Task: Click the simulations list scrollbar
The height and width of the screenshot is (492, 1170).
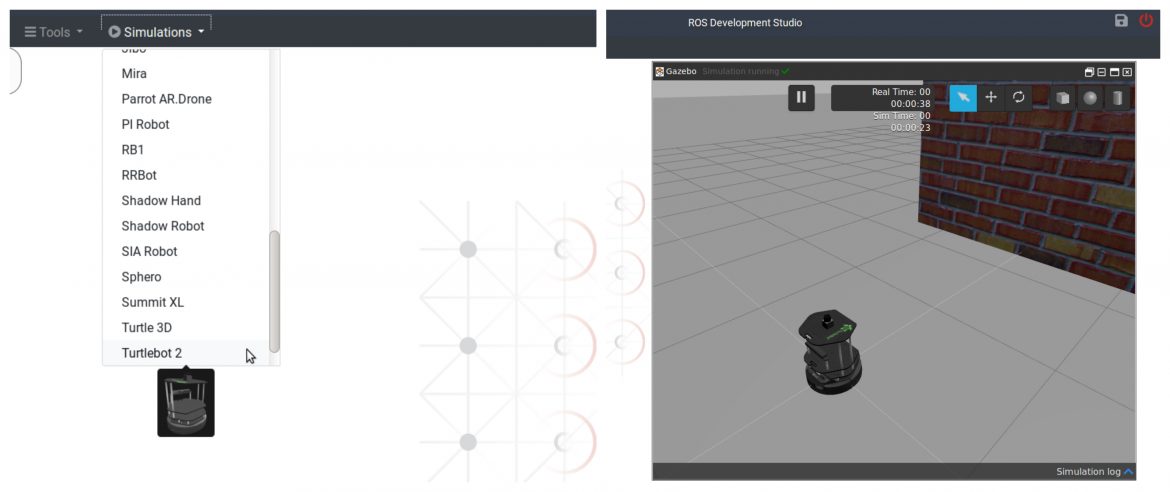Action: tap(275, 291)
